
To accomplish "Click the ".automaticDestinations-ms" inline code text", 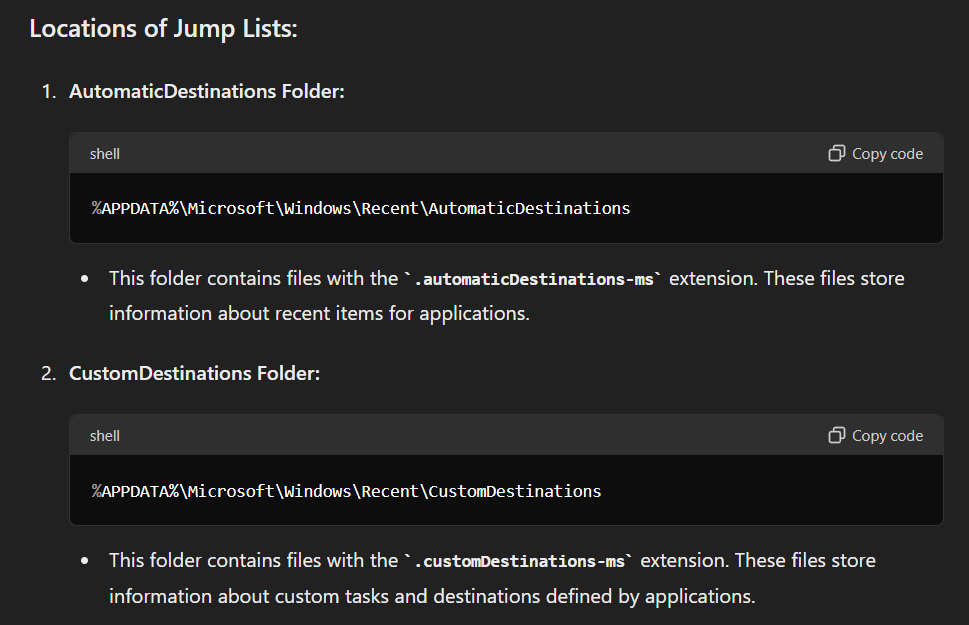I will click(533, 279).
